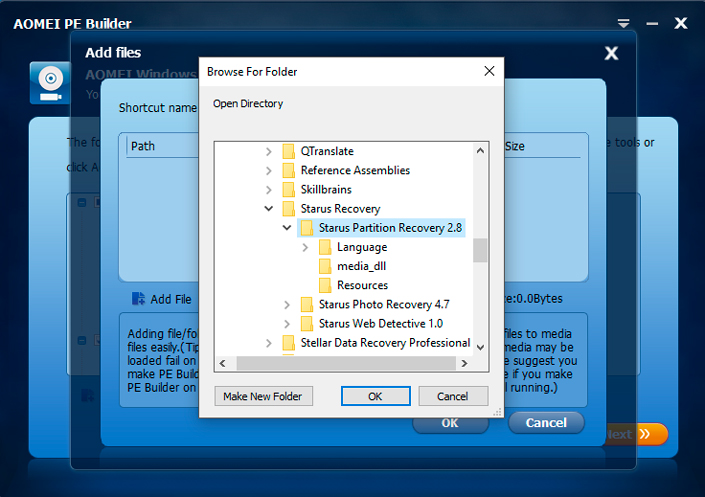Click the Add File label

point(171,300)
